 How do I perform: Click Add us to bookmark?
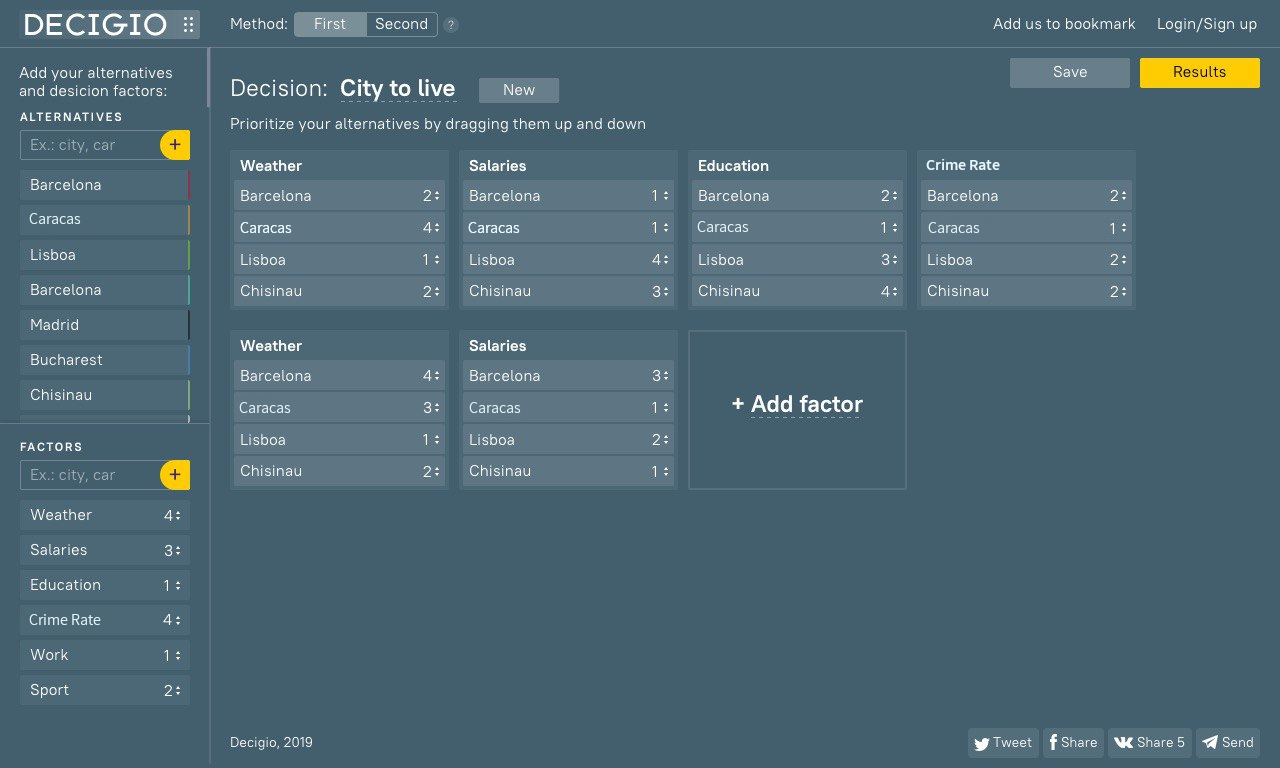click(1064, 24)
